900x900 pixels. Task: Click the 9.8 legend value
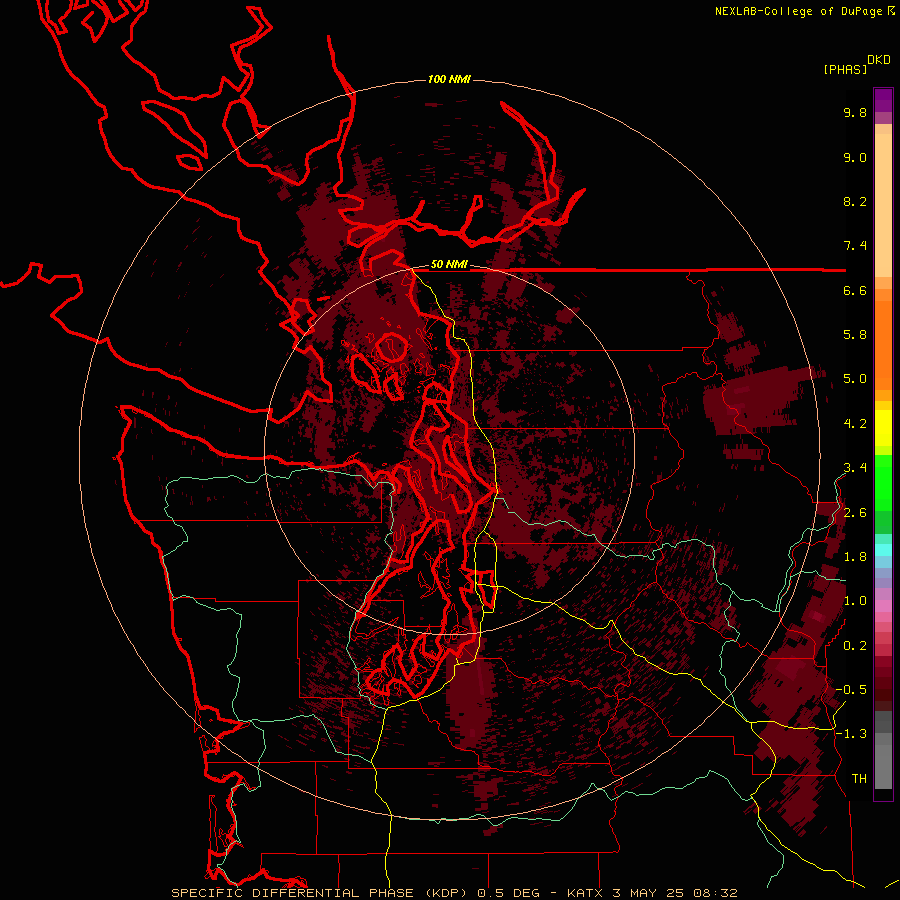[x=855, y=112]
